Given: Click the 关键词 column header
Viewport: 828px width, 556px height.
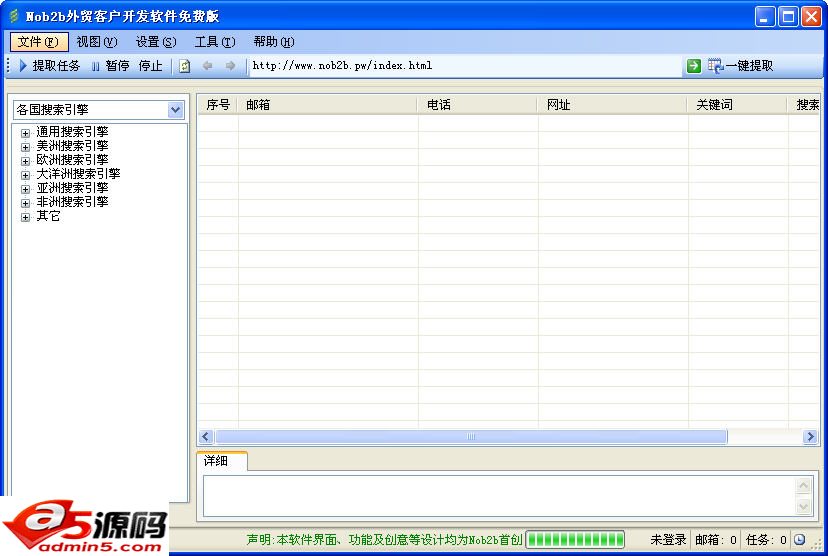Looking at the screenshot, I should tap(738, 105).
